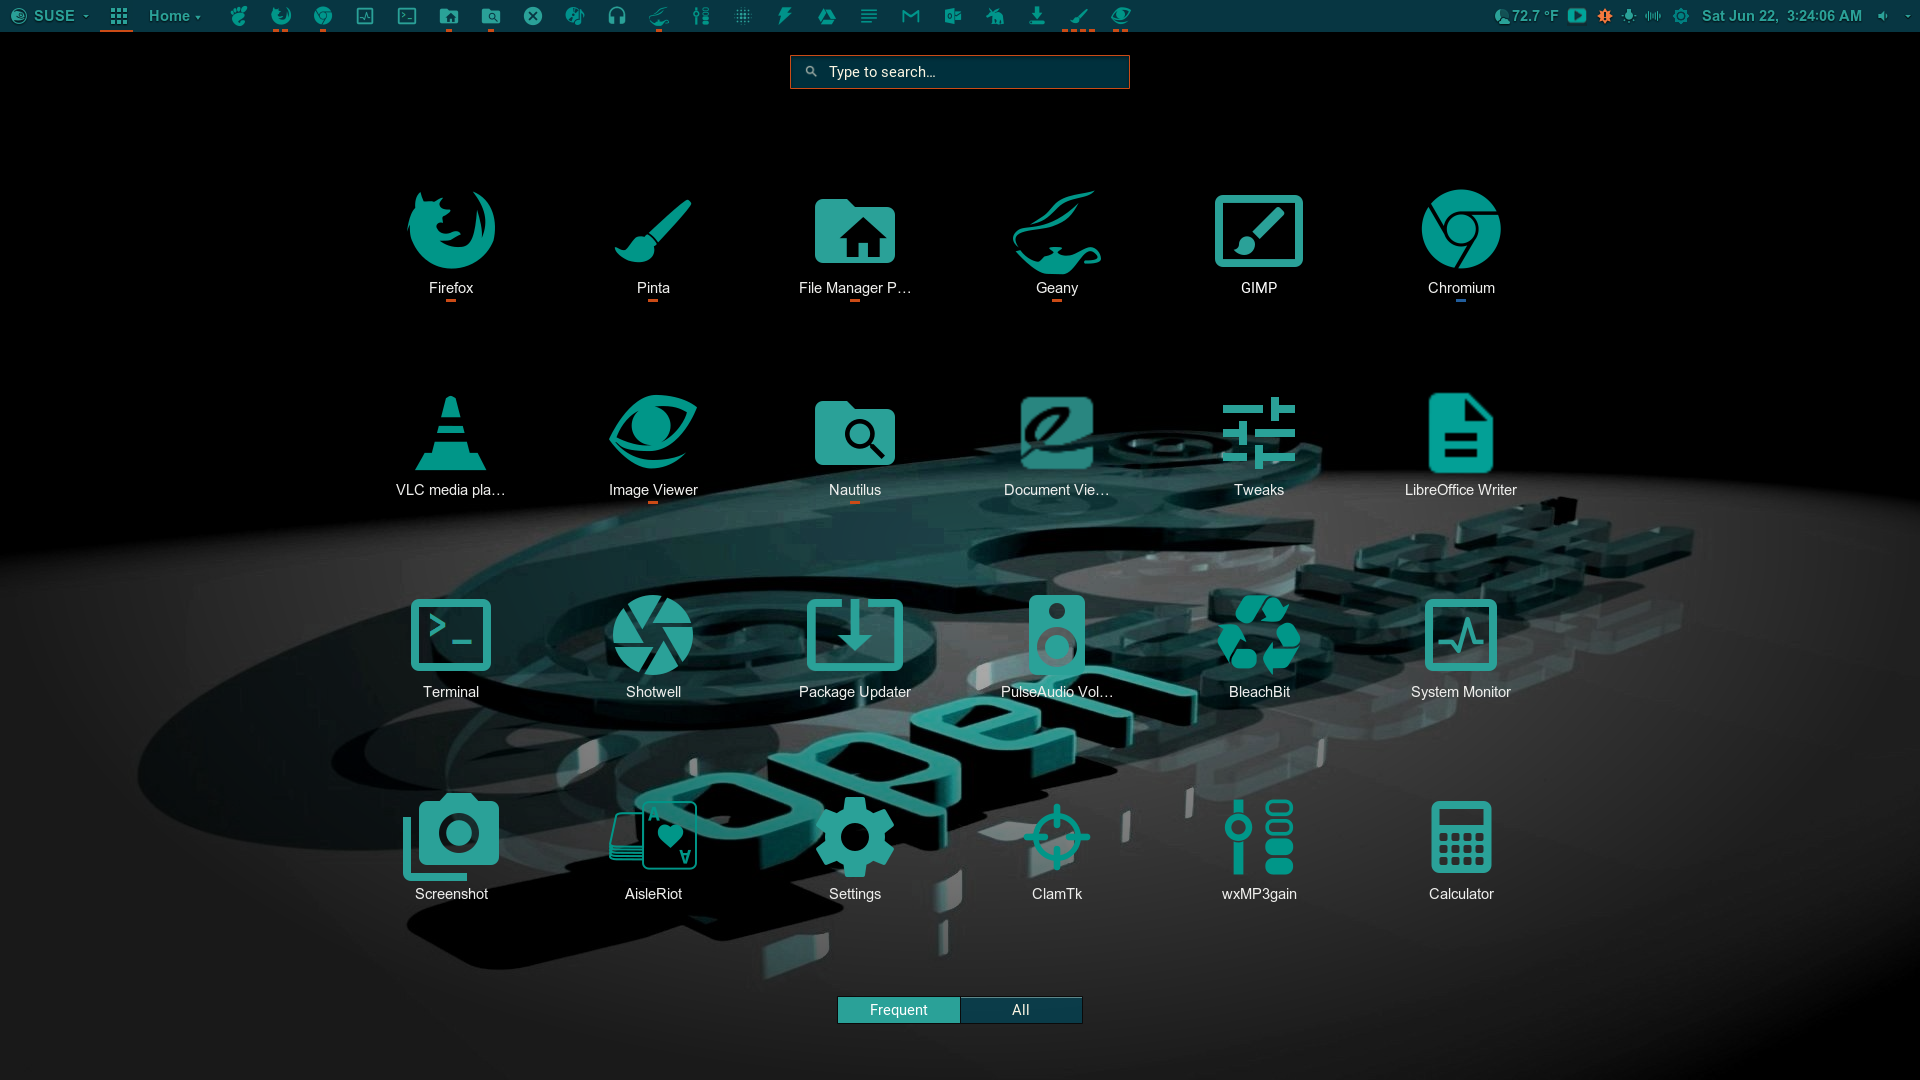Open Image Viewer from the app grid
1920x1080 pixels.
[x=653, y=445]
